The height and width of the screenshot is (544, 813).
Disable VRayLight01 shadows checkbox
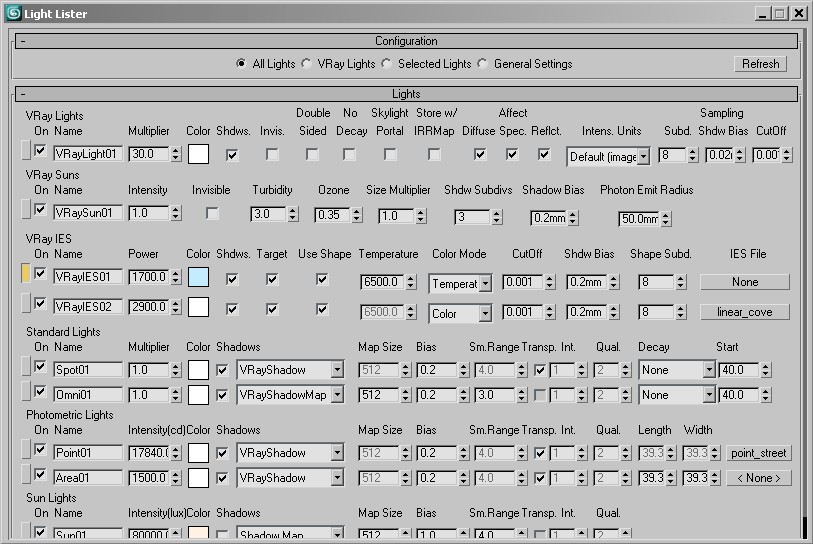click(x=232, y=155)
